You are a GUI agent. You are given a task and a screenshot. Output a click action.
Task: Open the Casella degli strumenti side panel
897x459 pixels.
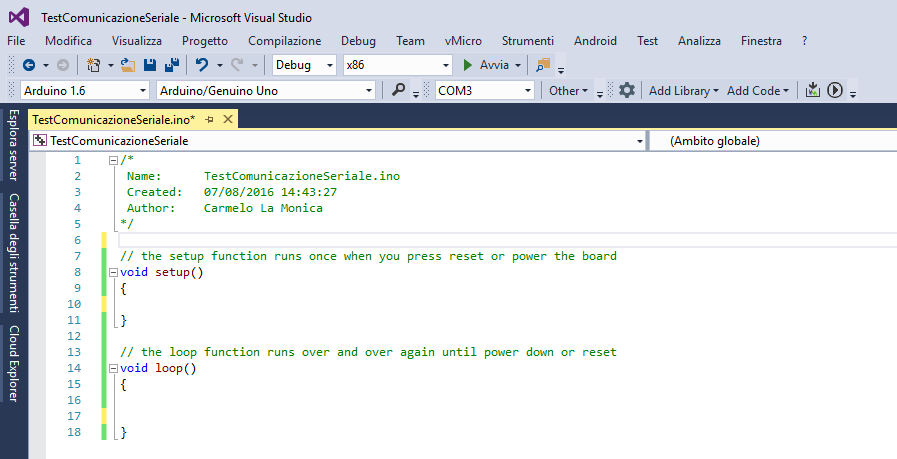click(x=14, y=253)
